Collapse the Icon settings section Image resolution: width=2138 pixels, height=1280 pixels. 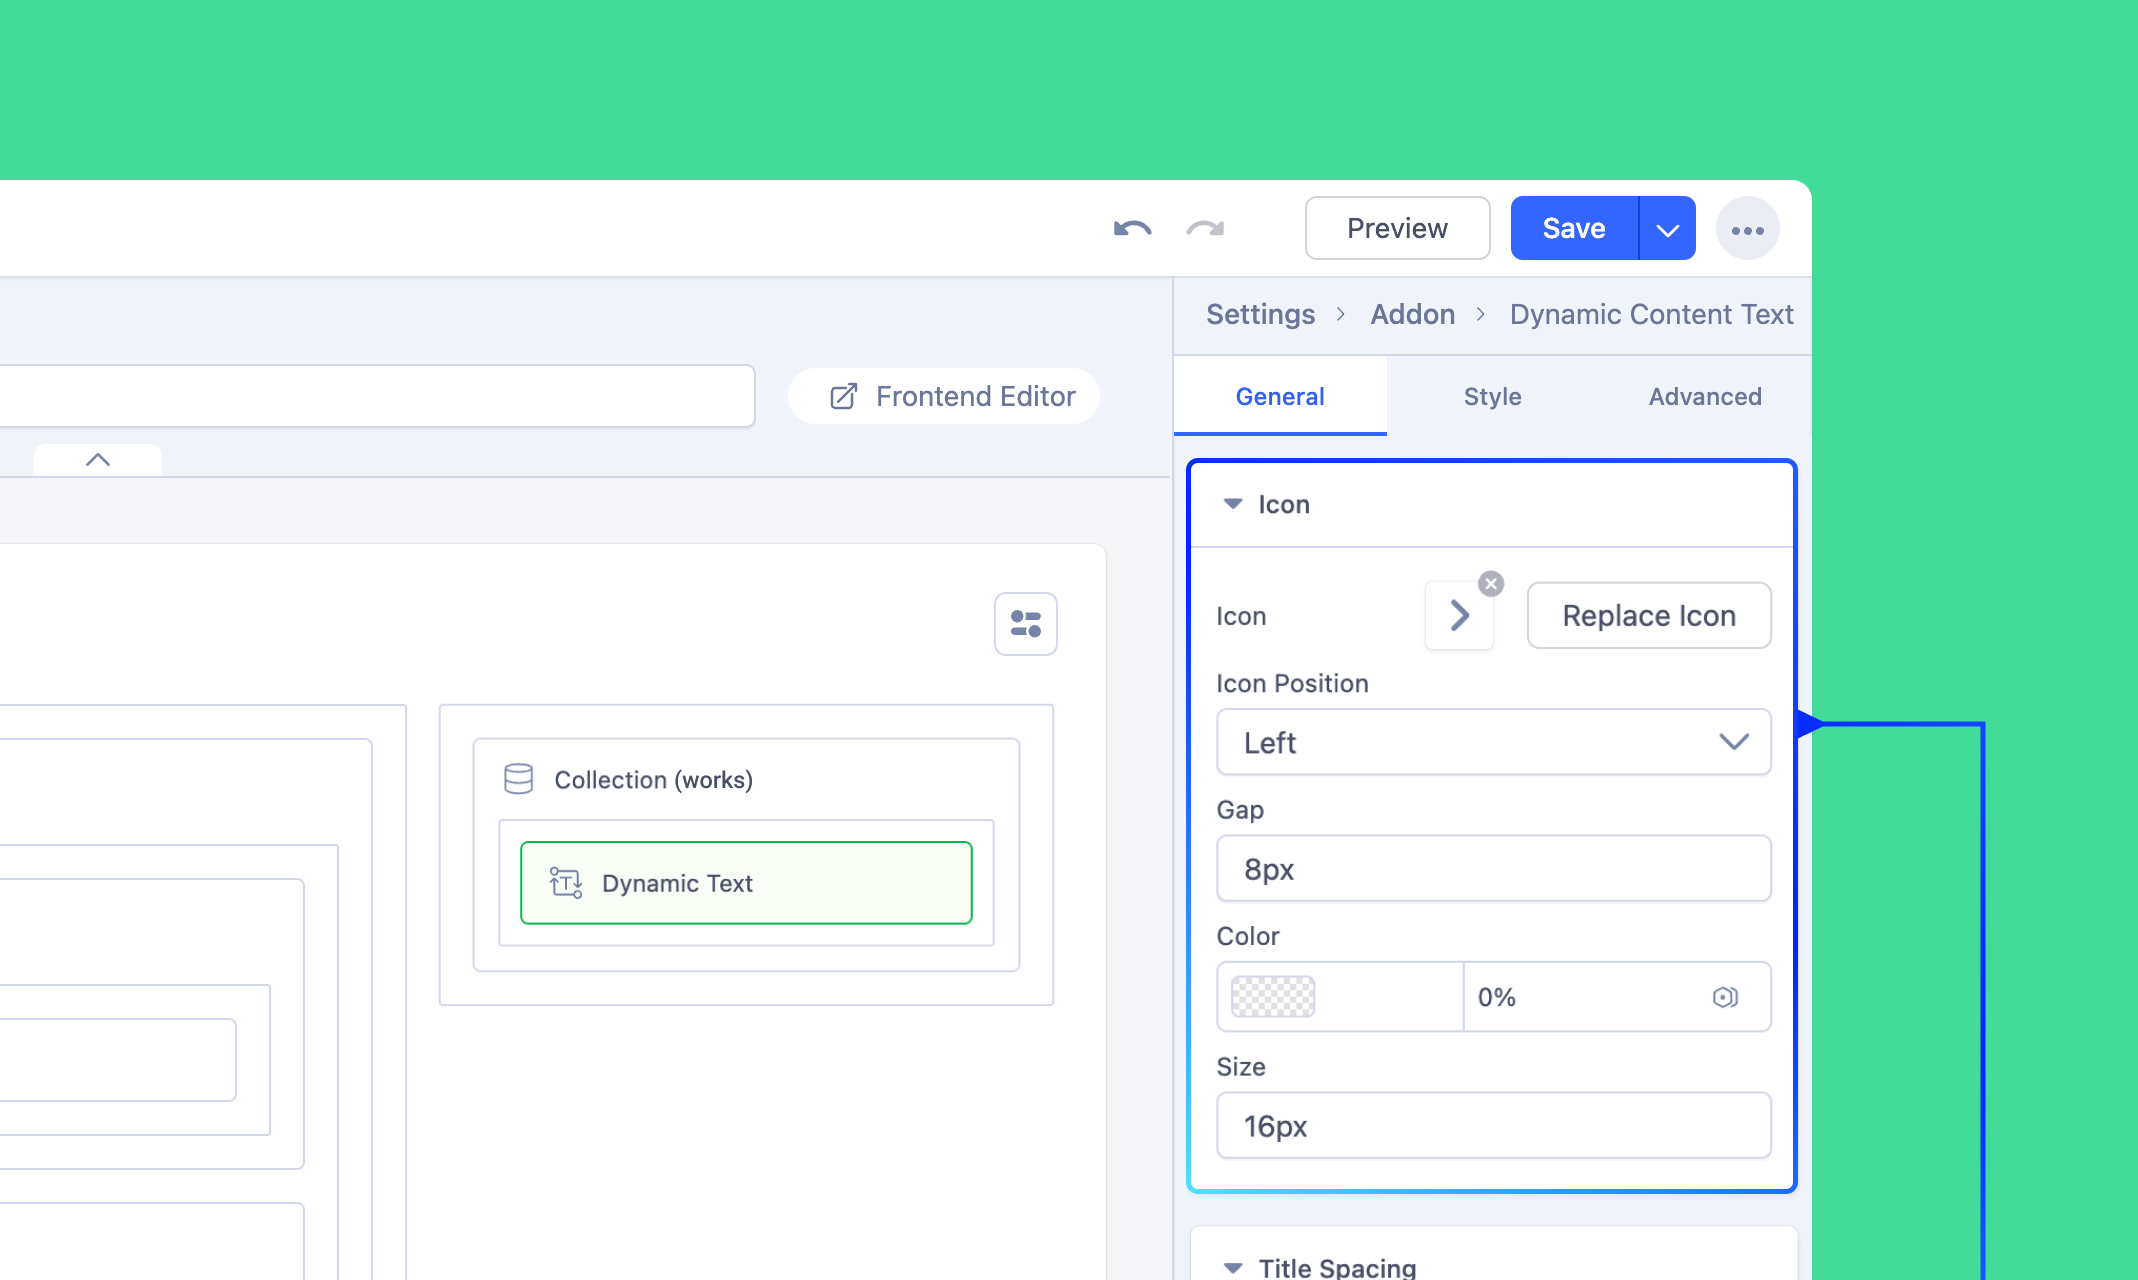click(1233, 504)
